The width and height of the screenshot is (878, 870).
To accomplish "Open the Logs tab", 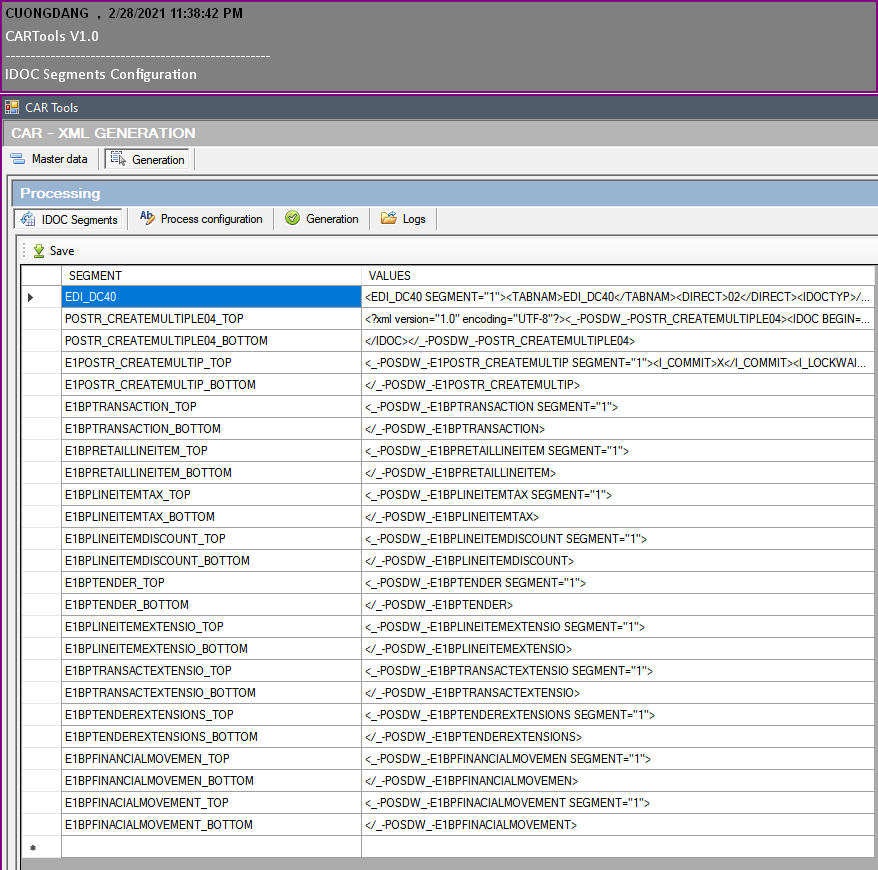I will 404,219.
